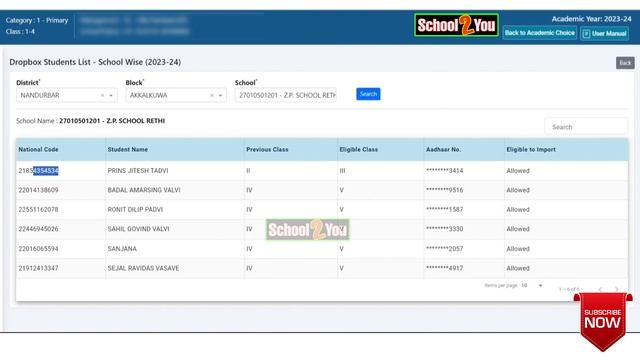Screen dimensions: 640x360
Task: Click Aadhaar number ending 9516
Action: pyautogui.click(x=444, y=190)
